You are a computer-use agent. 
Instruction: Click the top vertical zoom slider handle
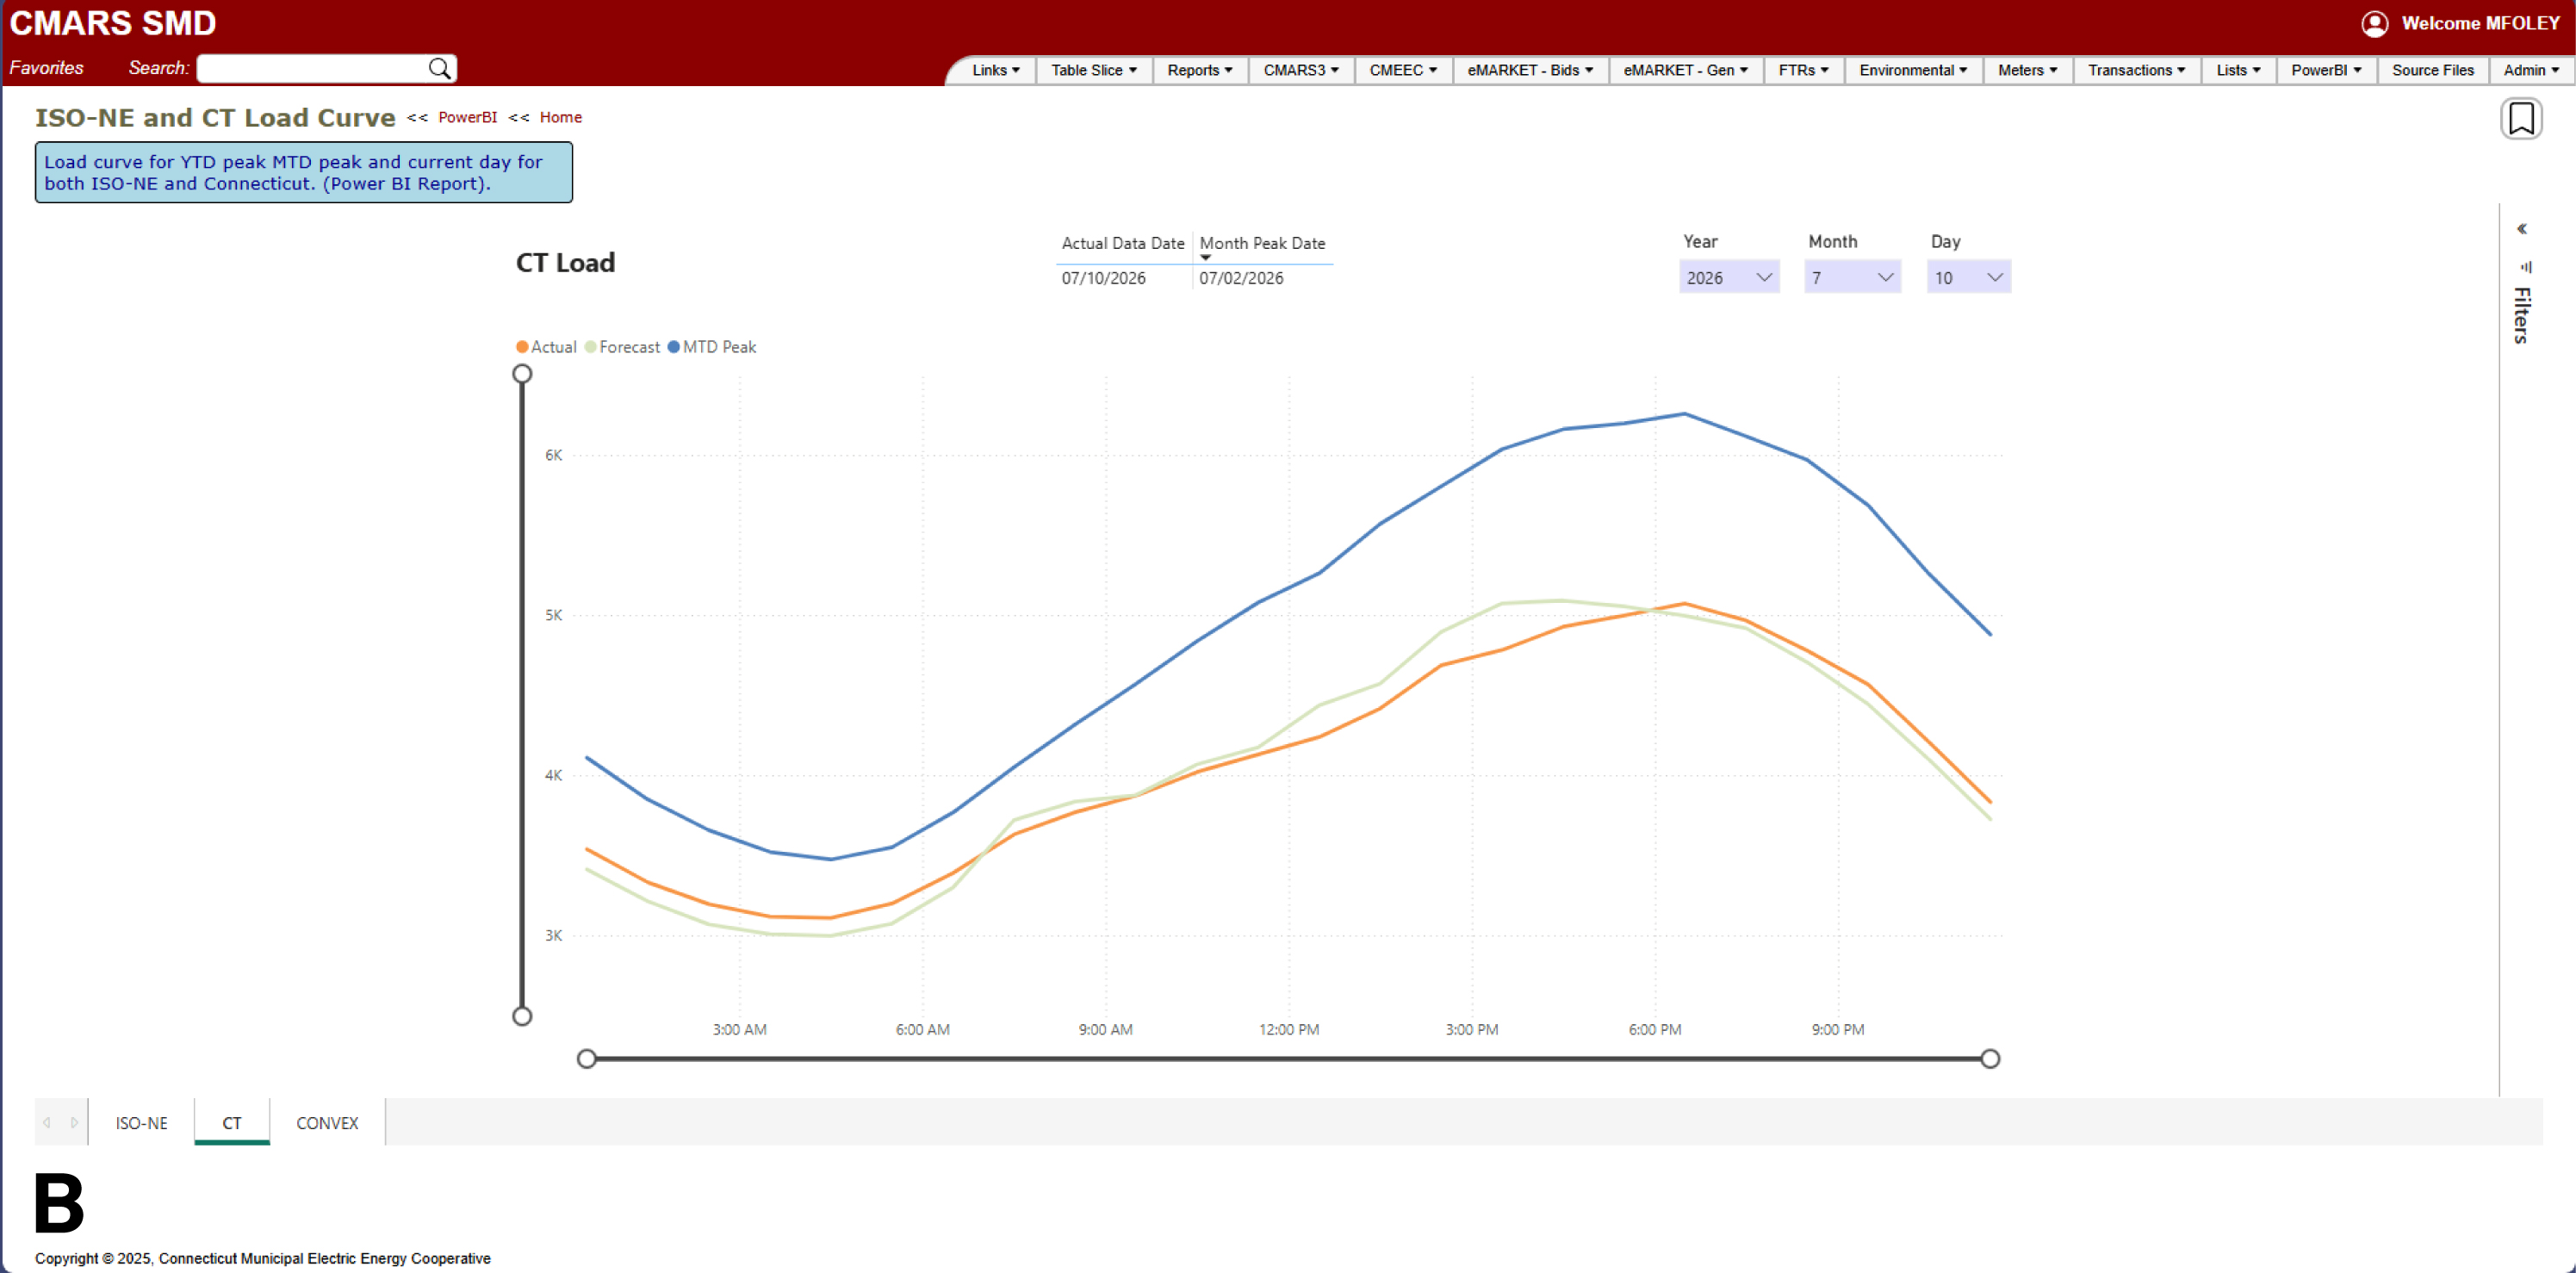coord(522,374)
